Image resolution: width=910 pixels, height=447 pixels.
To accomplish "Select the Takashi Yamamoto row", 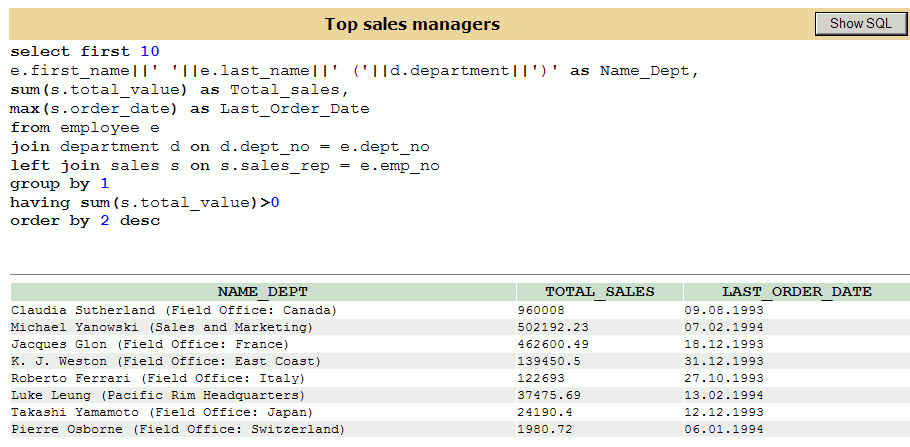I will click(460, 412).
